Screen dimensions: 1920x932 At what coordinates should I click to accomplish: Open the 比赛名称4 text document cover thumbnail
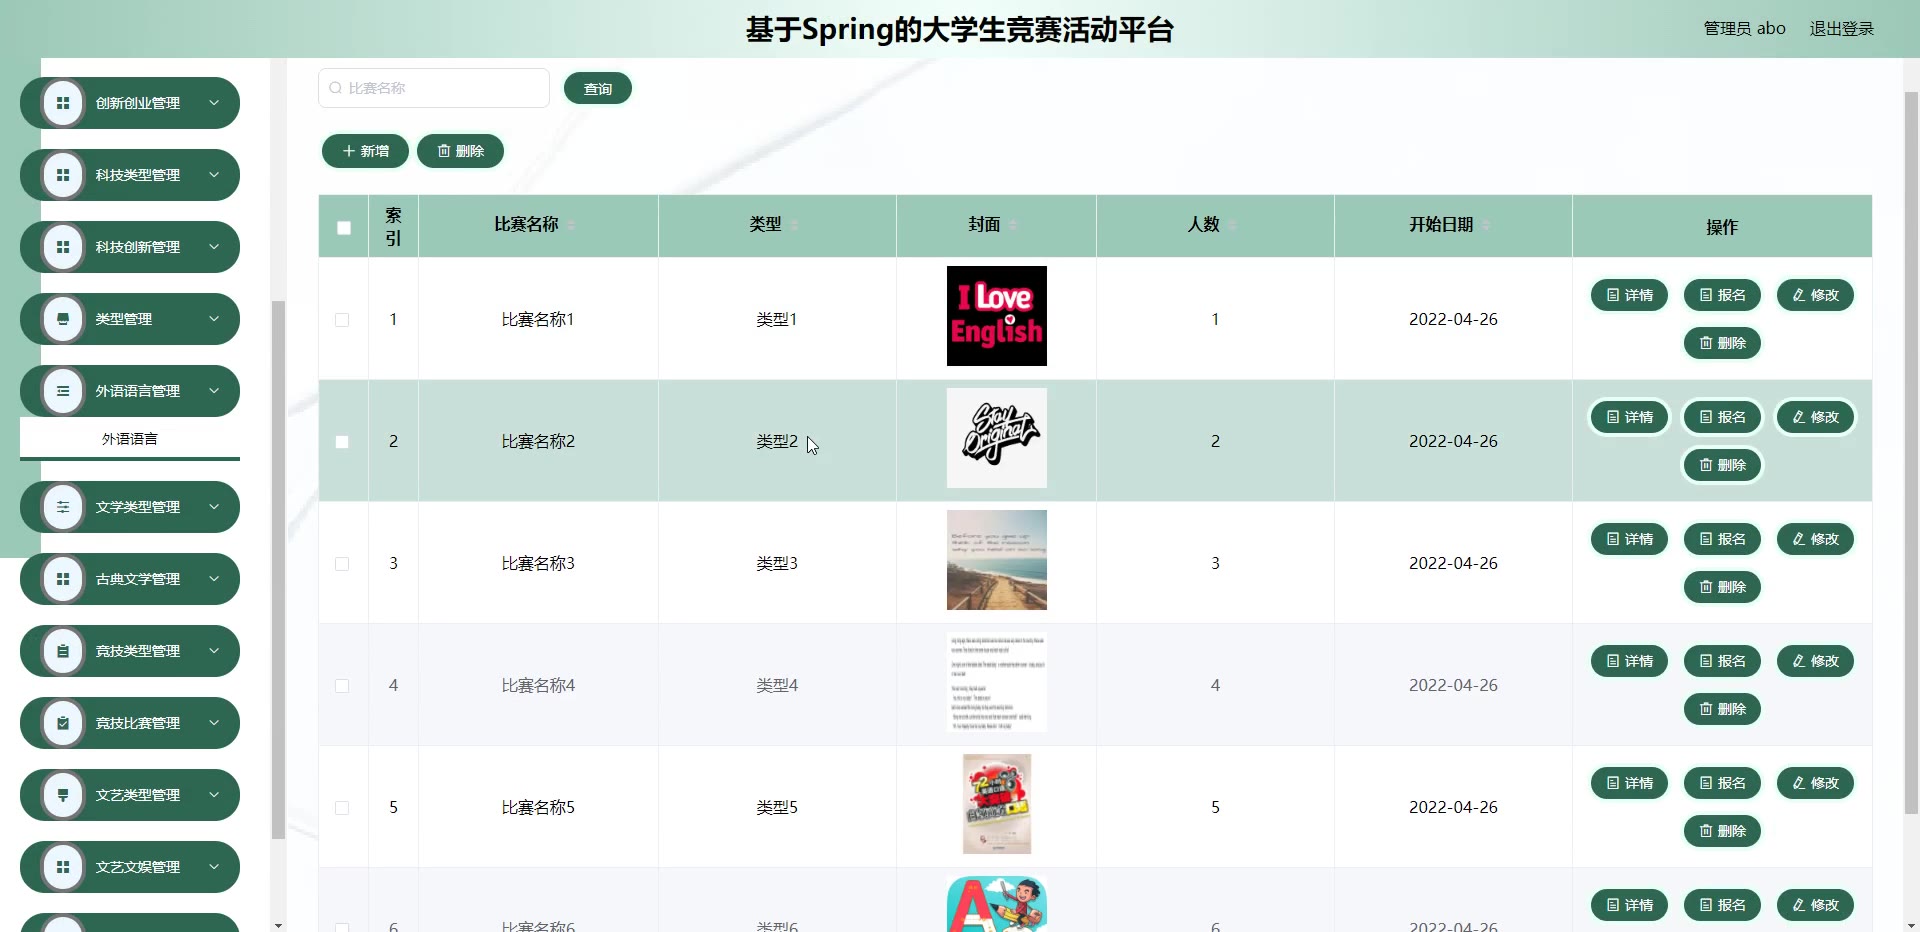(997, 682)
